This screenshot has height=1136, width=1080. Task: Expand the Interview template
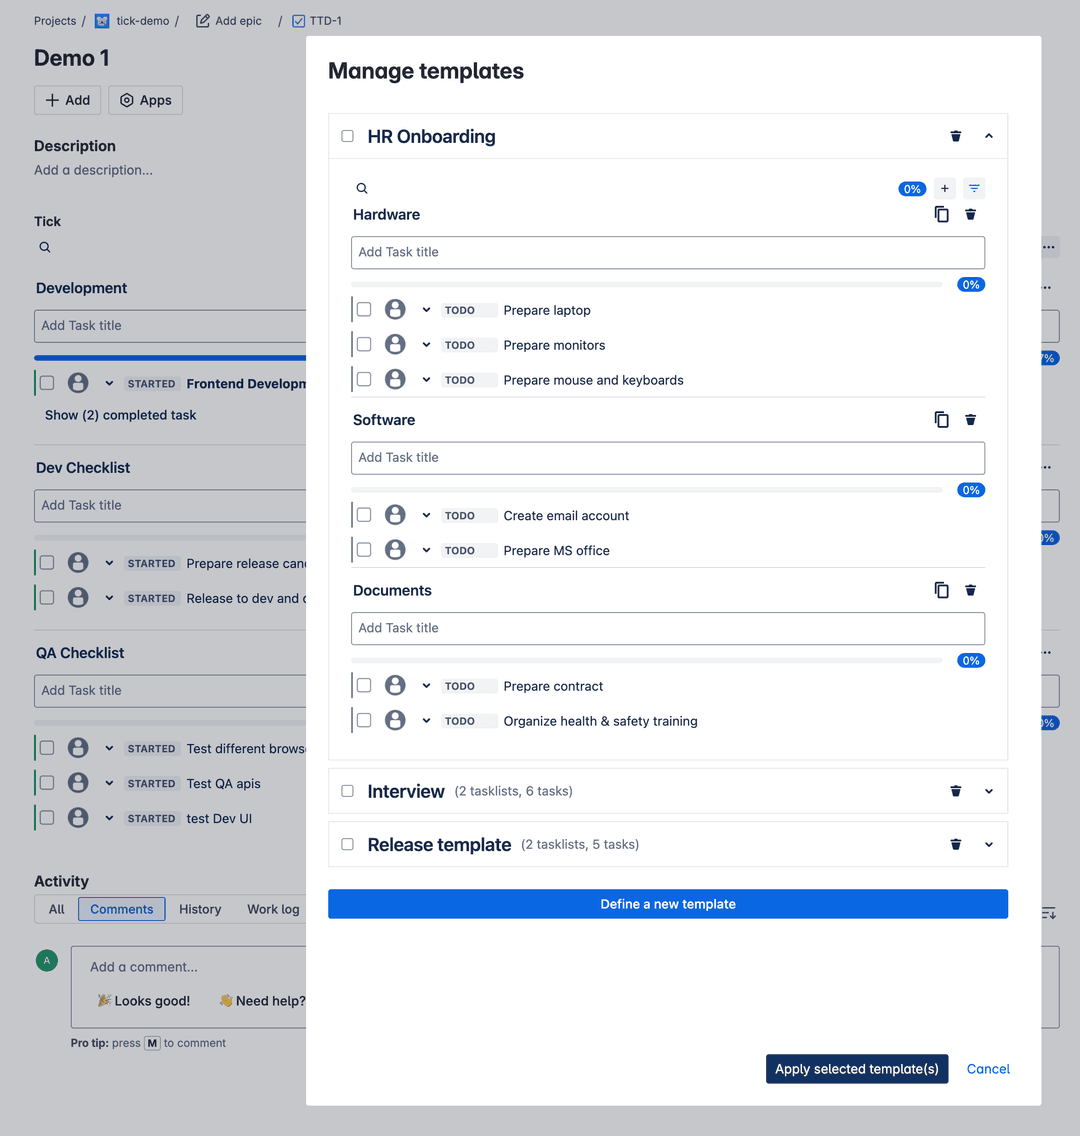989,791
